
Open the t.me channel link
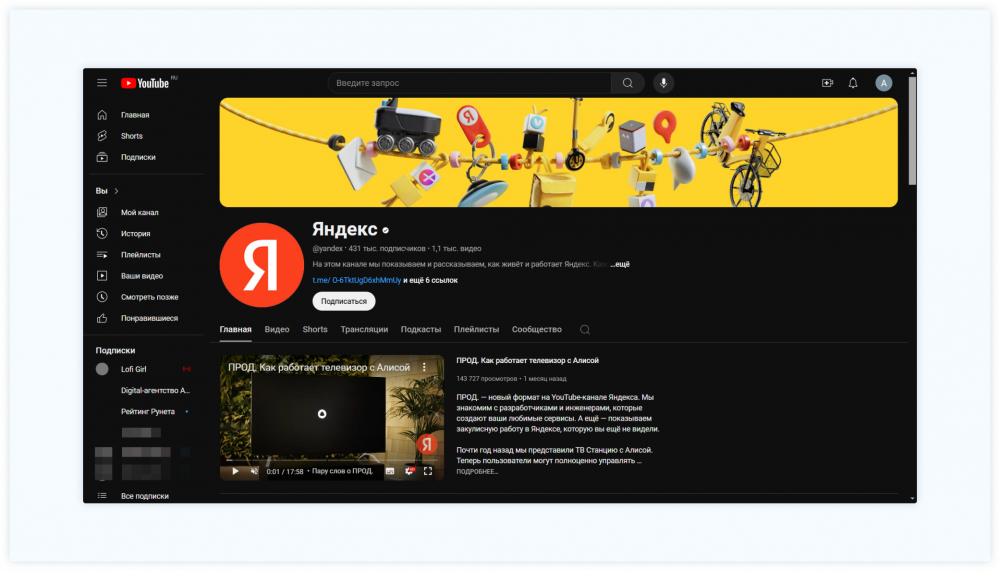[357, 280]
